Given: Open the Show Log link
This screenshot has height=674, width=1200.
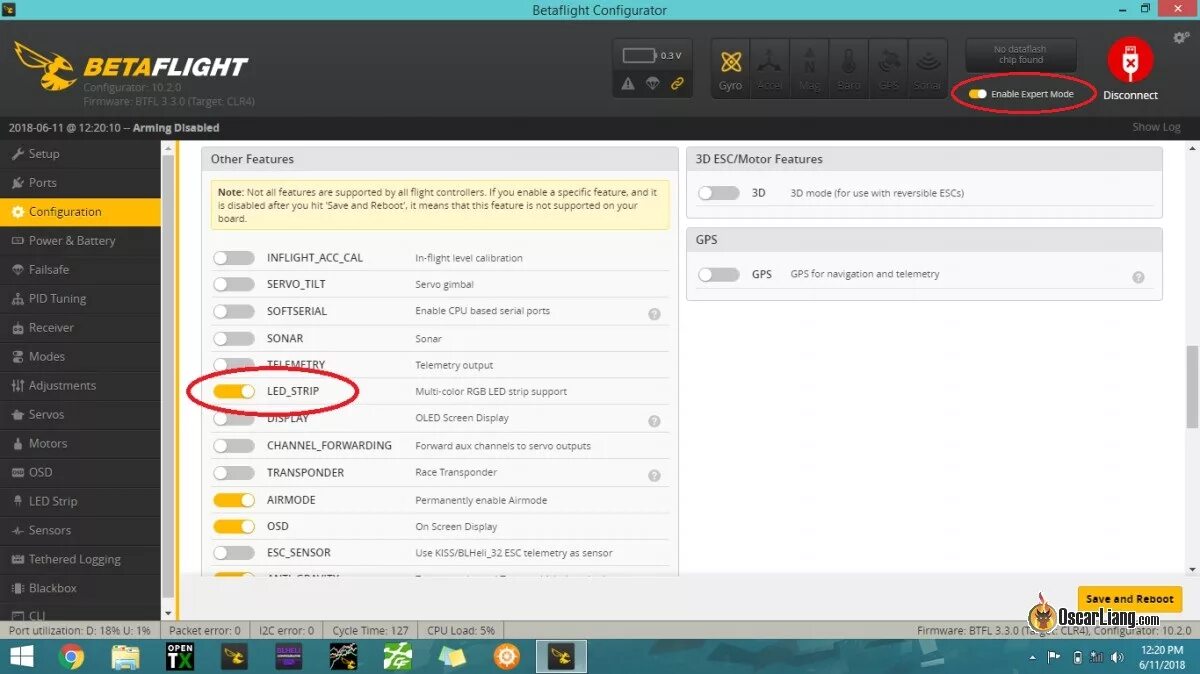Looking at the screenshot, I should pos(1156,127).
